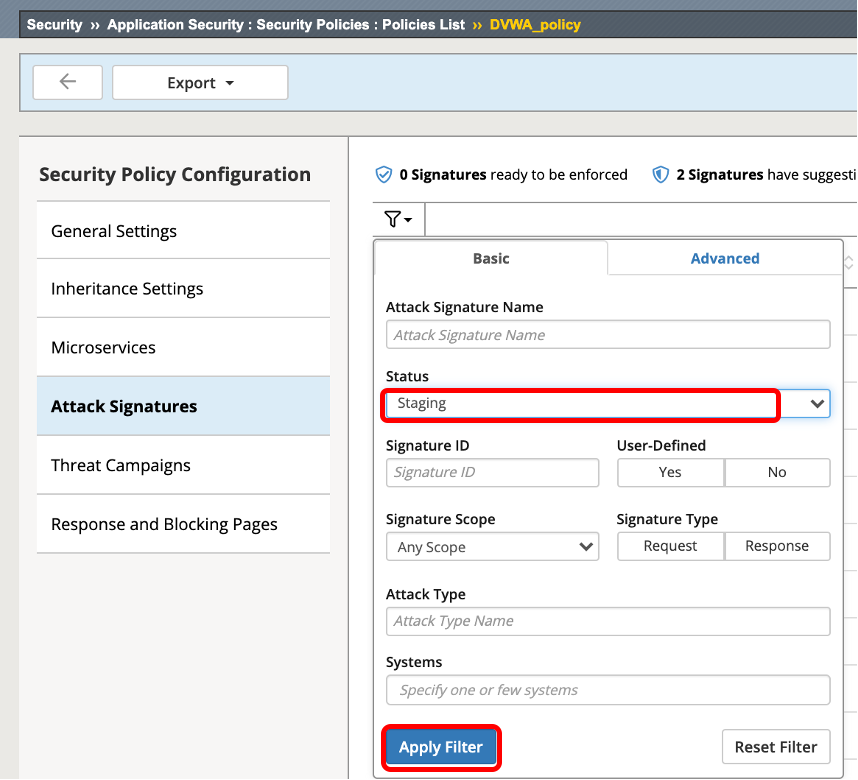
Task: Open the filter funnel icon dropdown
Action: 398,219
